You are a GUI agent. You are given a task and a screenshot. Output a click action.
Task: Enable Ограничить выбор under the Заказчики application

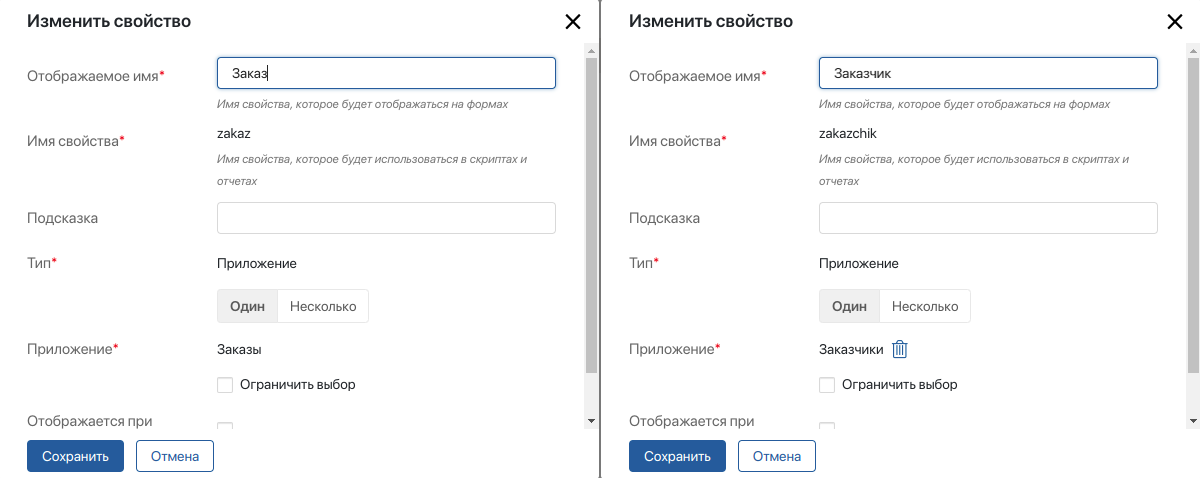[827, 384]
